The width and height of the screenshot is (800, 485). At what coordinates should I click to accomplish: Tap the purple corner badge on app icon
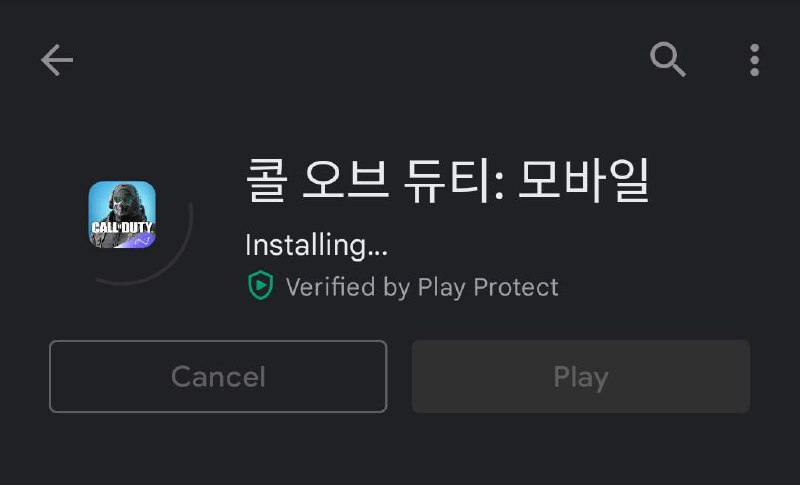pyautogui.click(x=144, y=240)
